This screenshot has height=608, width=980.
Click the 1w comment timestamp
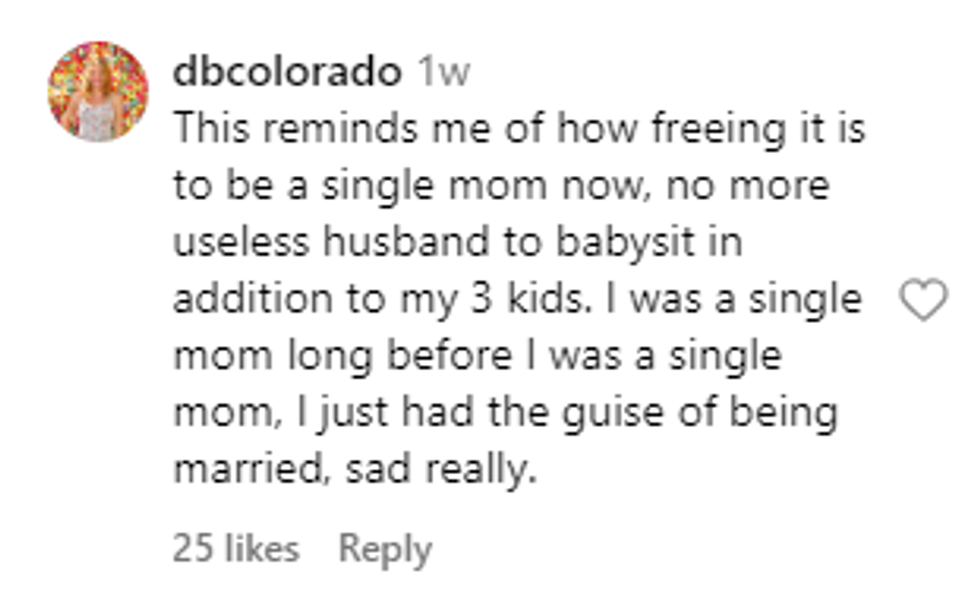pyautogui.click(x=441, y=72)
